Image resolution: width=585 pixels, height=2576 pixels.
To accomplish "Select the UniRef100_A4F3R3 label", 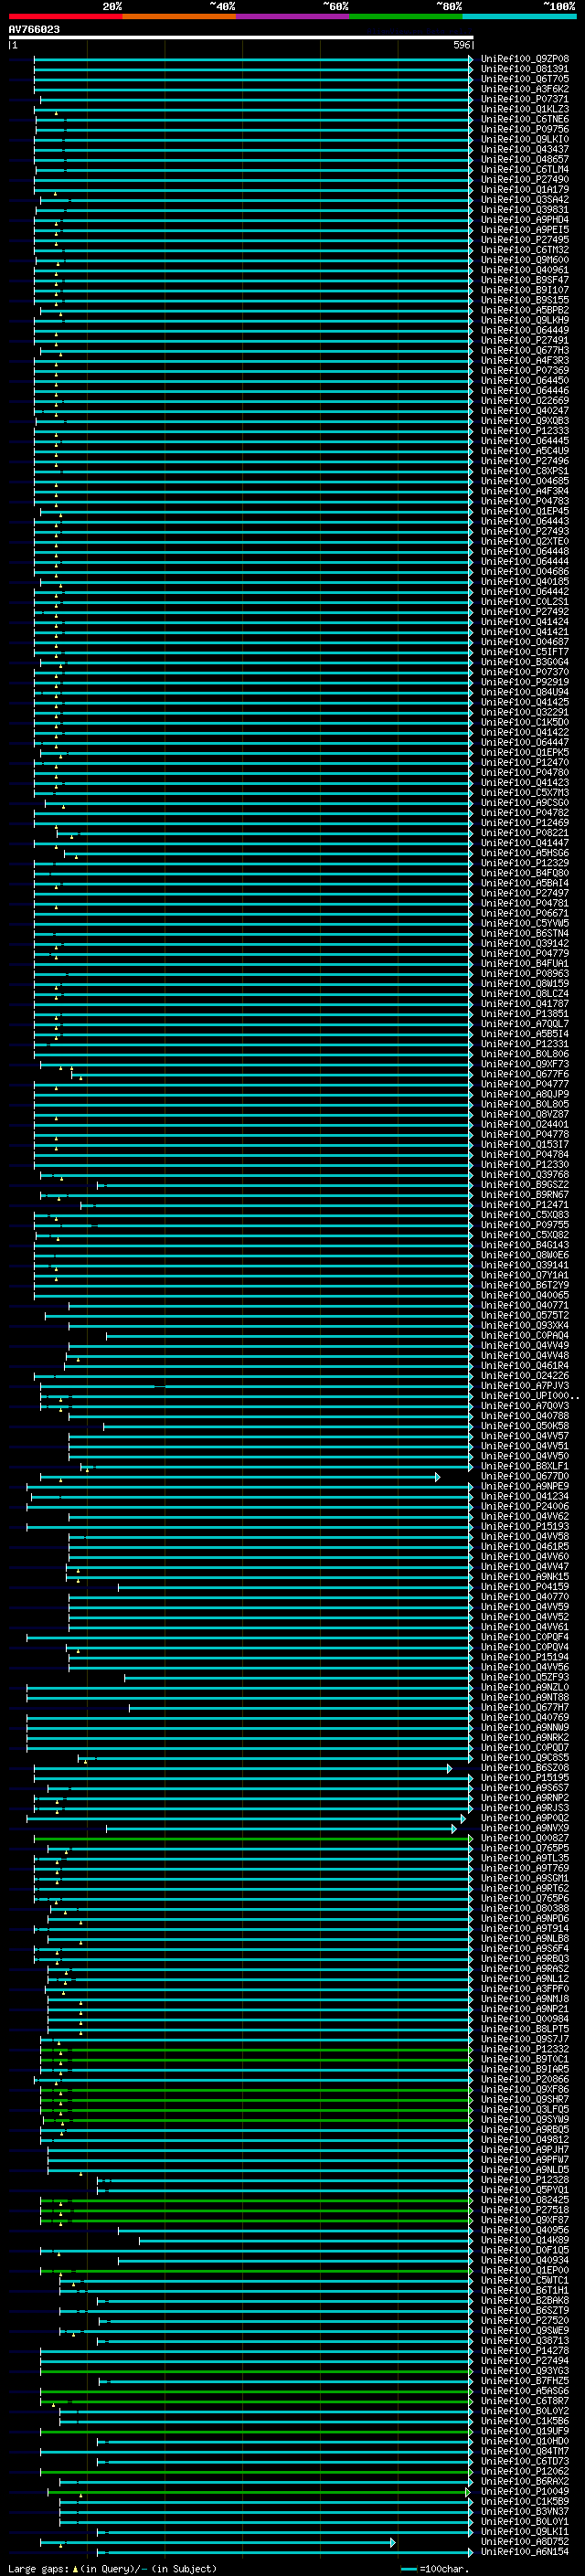I will coord(525,360).
